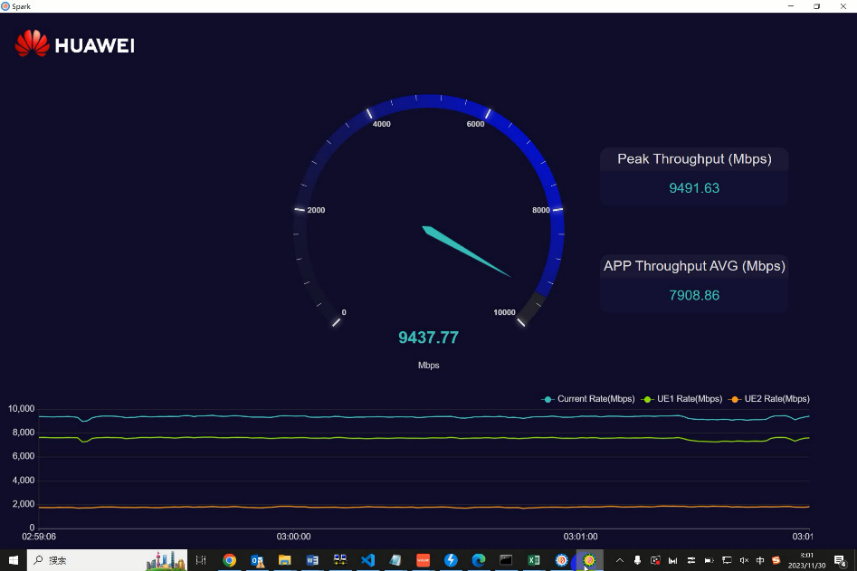The height and width of the screenshot is (571, 857).
Task: Click the muted volume tray icon
Action: click(x=744, y=560)
